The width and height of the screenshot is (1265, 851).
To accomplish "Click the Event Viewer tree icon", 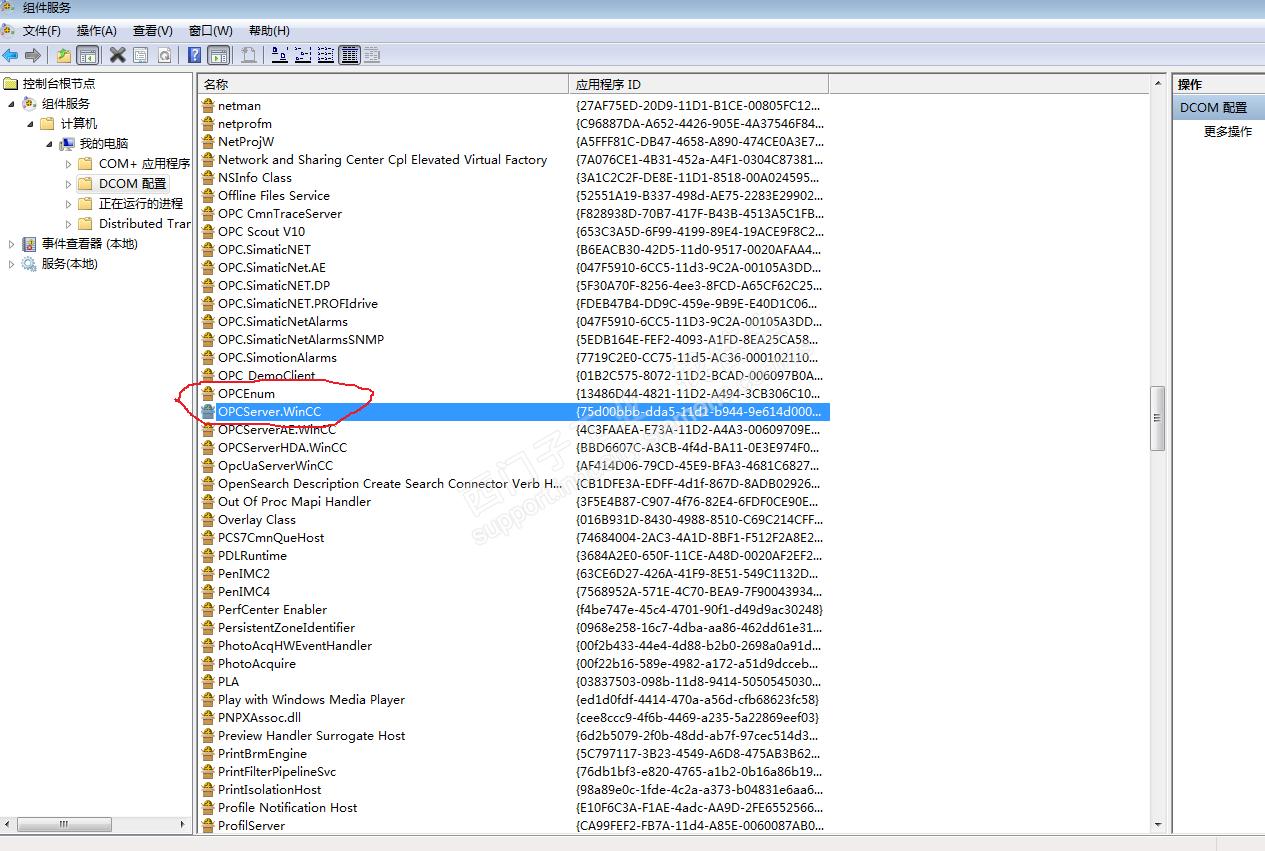I will (x=30, y=244).
